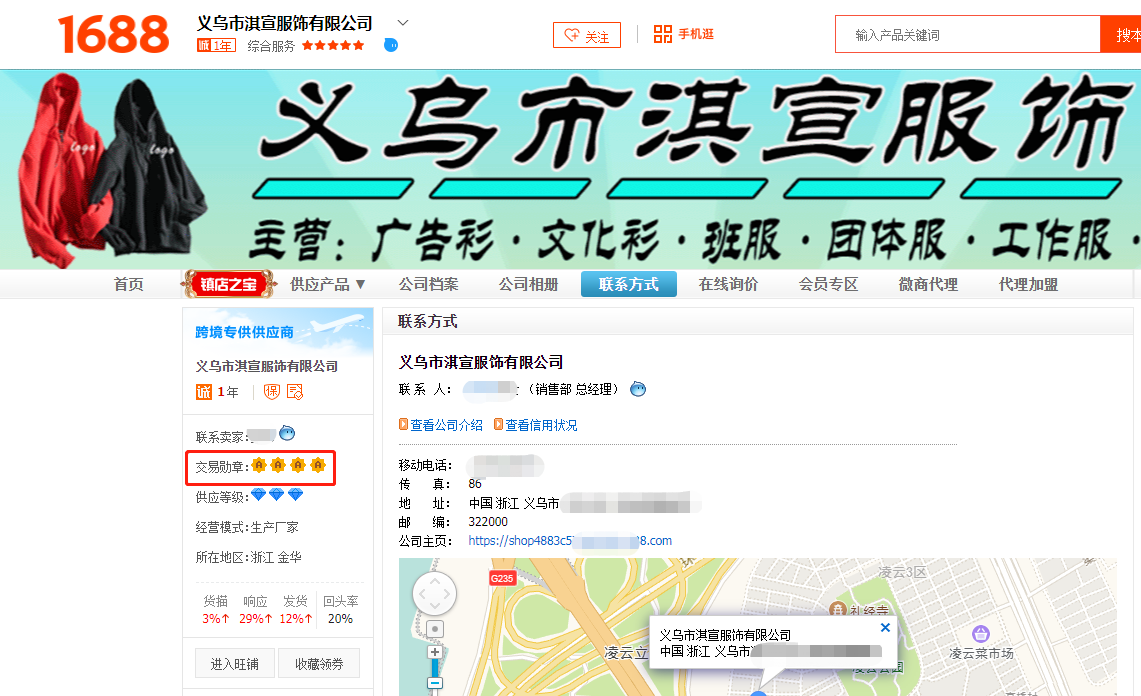Select 联系方式 tab
The image size is (1141, 696).
[x=629, y=284]
